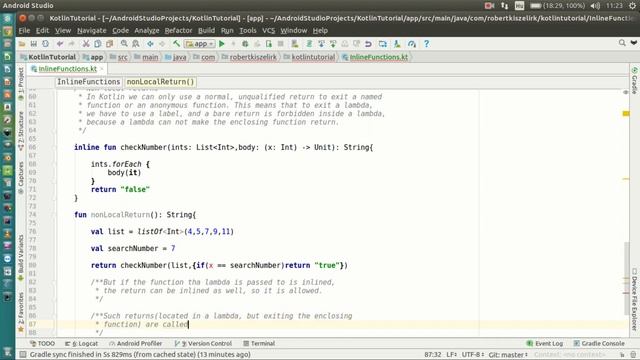Open the Event Log window

(544, 343)
